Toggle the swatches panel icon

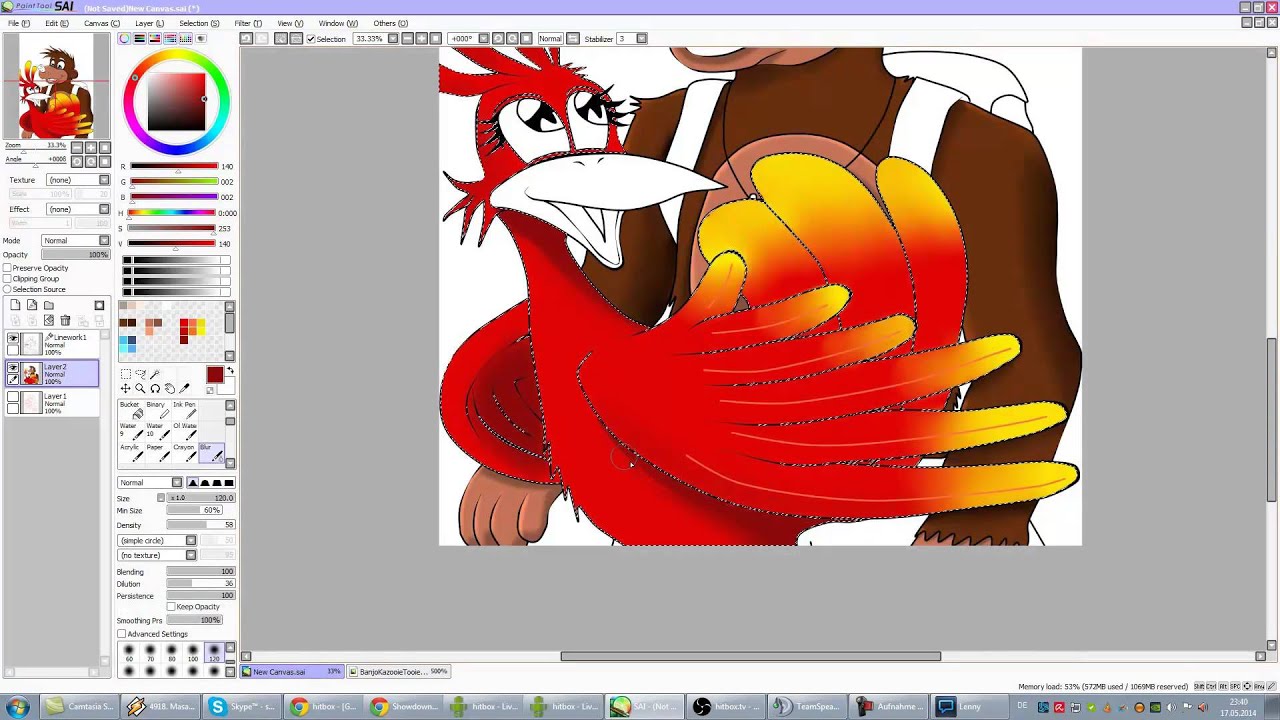[x=185, y=38]
